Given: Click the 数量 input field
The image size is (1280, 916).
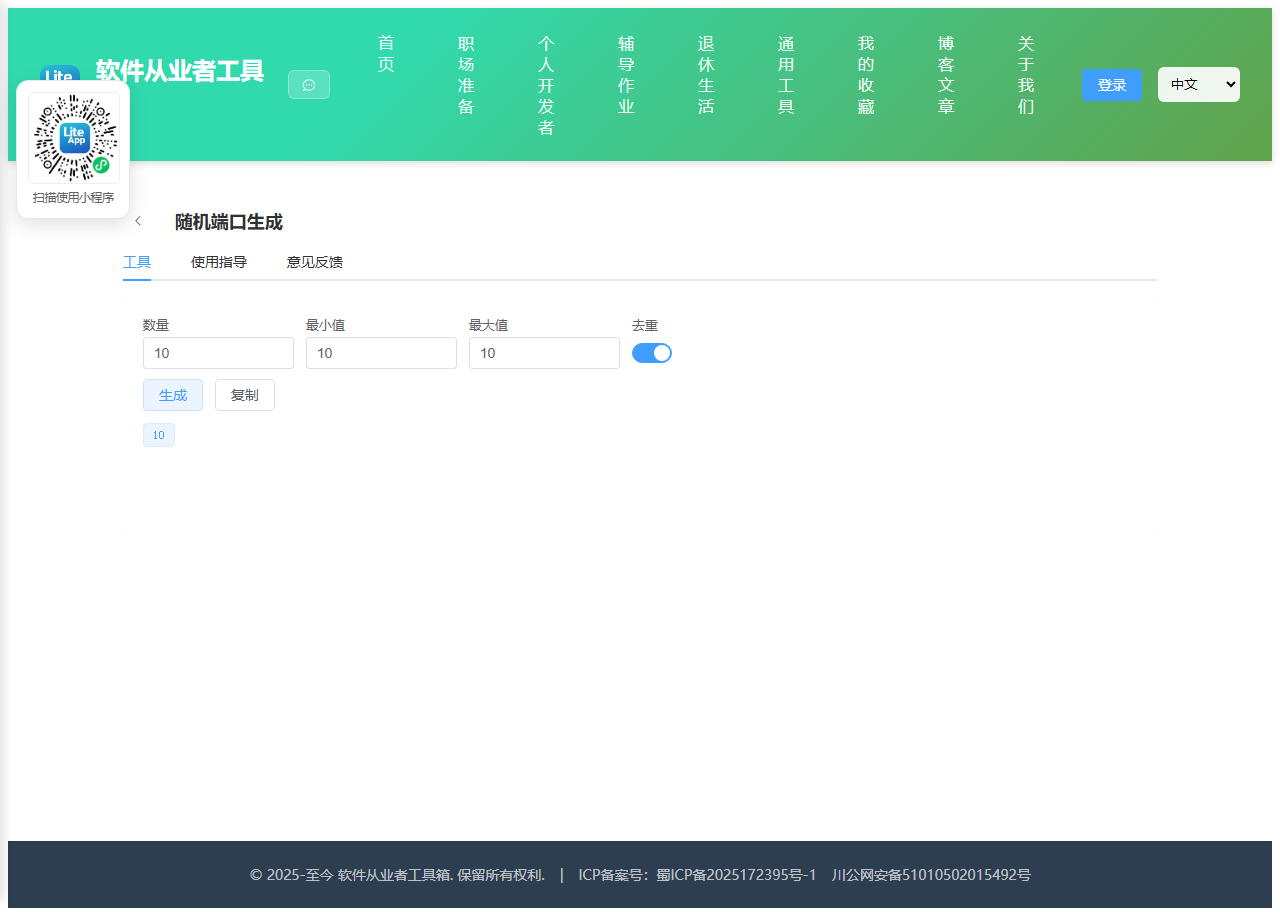Looking at the screenshot, I should tap(218, 353).
